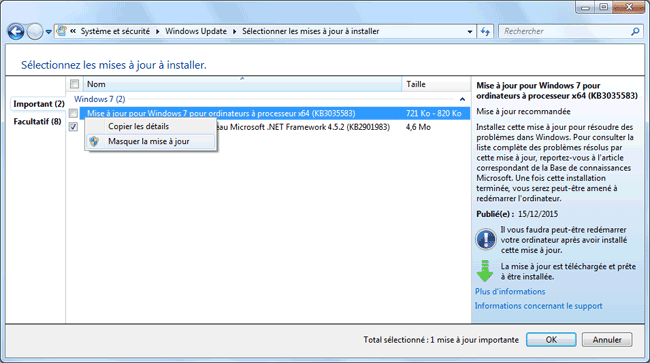Click the 721 Ko - 820 Ko size
The height and width of the screenshot is (363, 650).
tap(434, 113)
